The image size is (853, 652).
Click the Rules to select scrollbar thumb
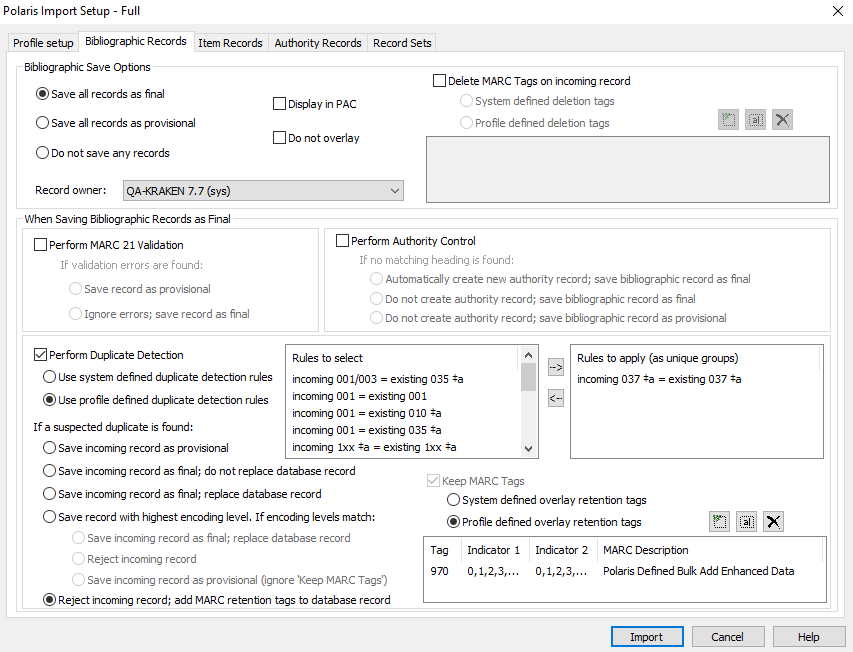(x=529, y=377)
